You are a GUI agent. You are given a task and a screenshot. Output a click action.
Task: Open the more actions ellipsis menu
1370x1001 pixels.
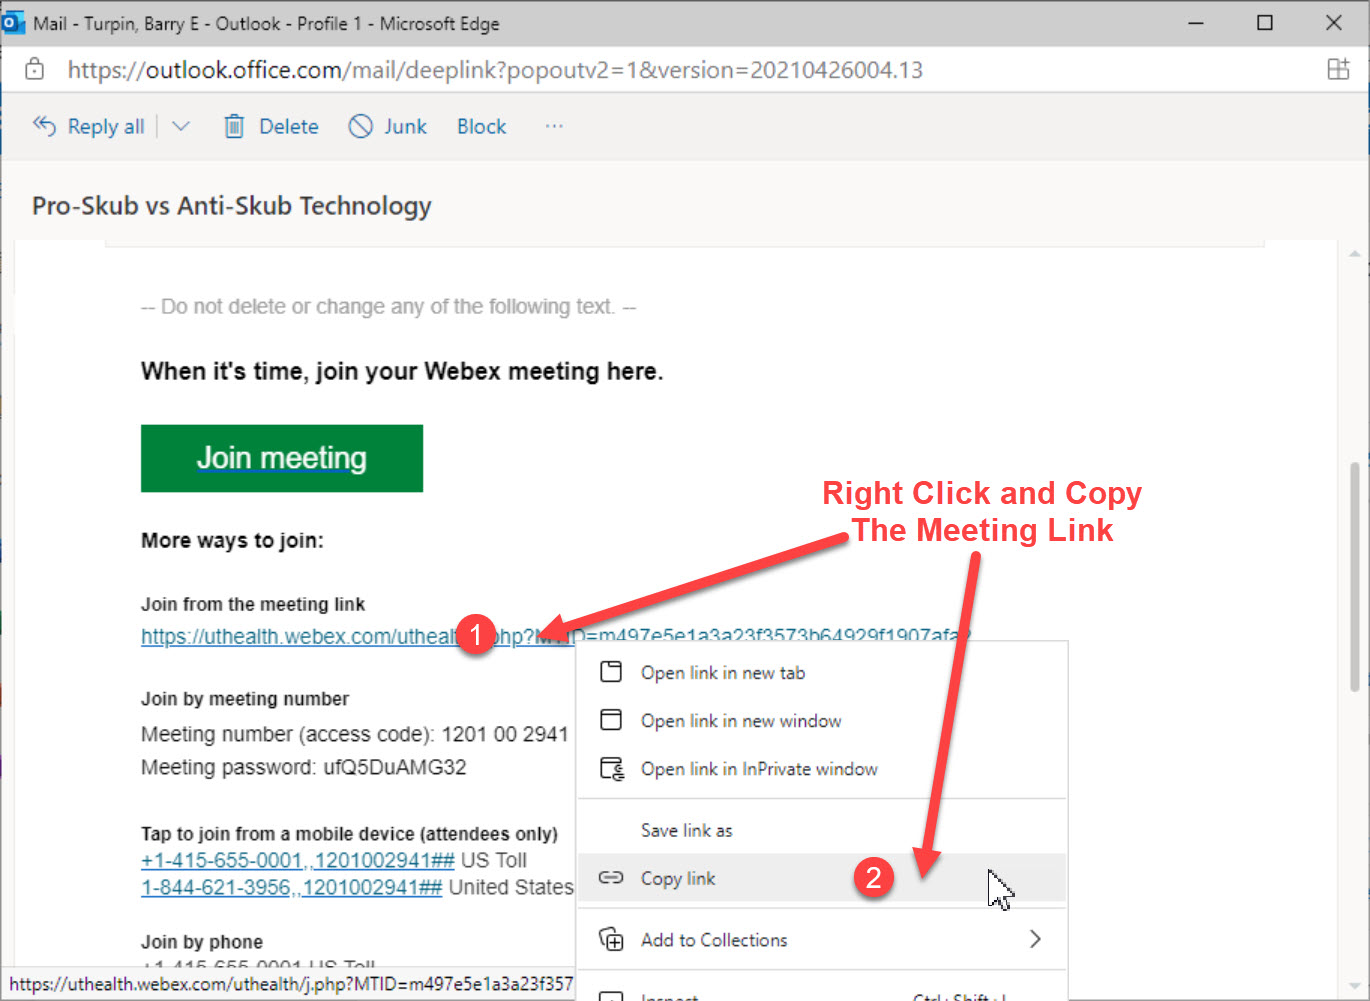pyautogui.click(x=554, y=126)
